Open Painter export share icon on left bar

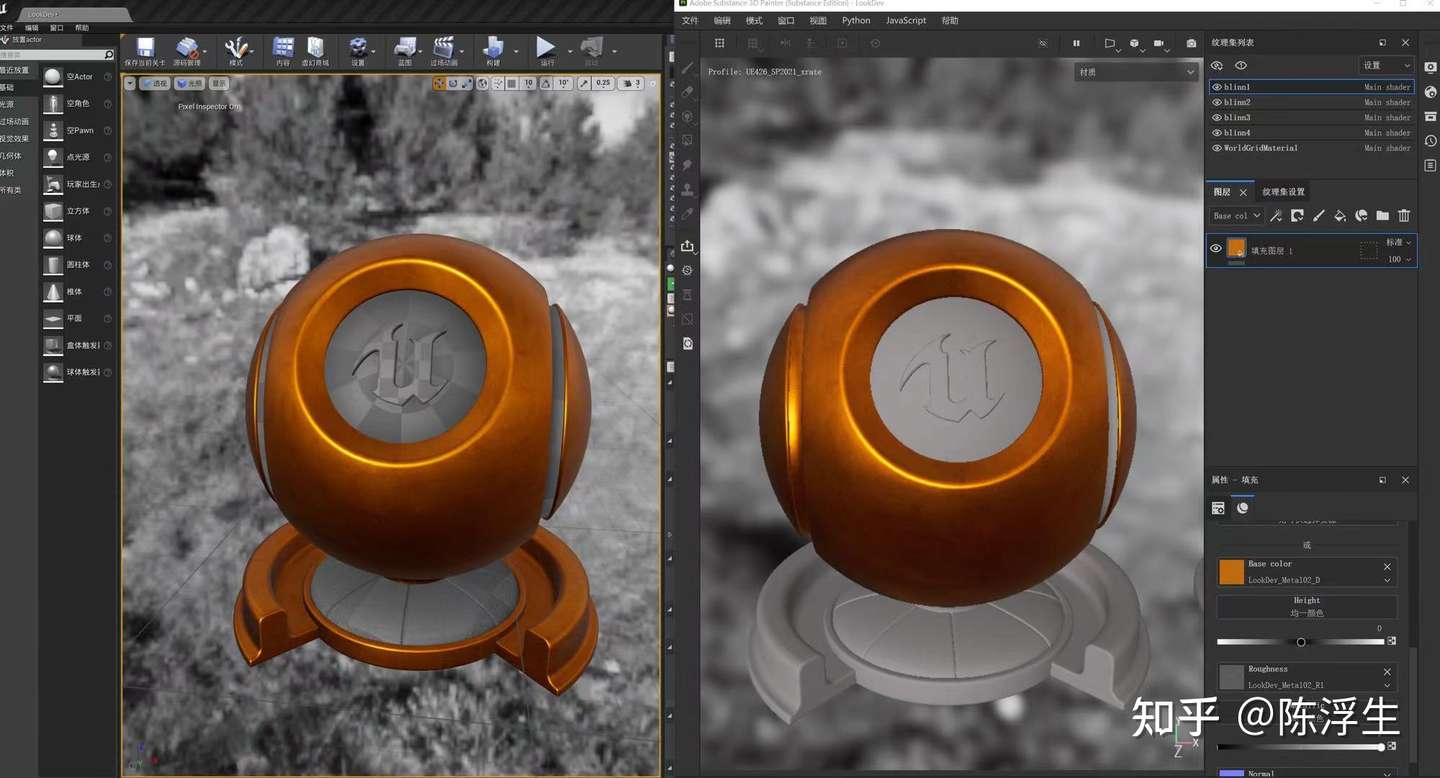pyautogui.click(x=687, y=246)
